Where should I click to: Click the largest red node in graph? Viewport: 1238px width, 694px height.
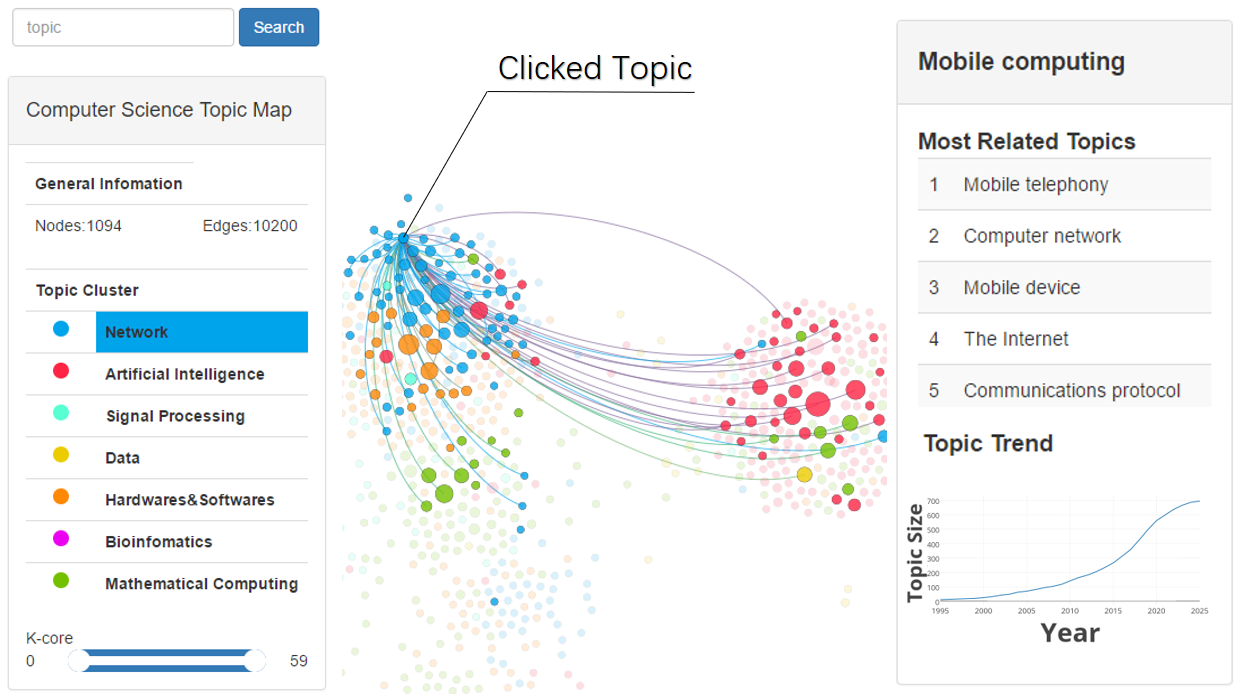click(x=817, y=404)
